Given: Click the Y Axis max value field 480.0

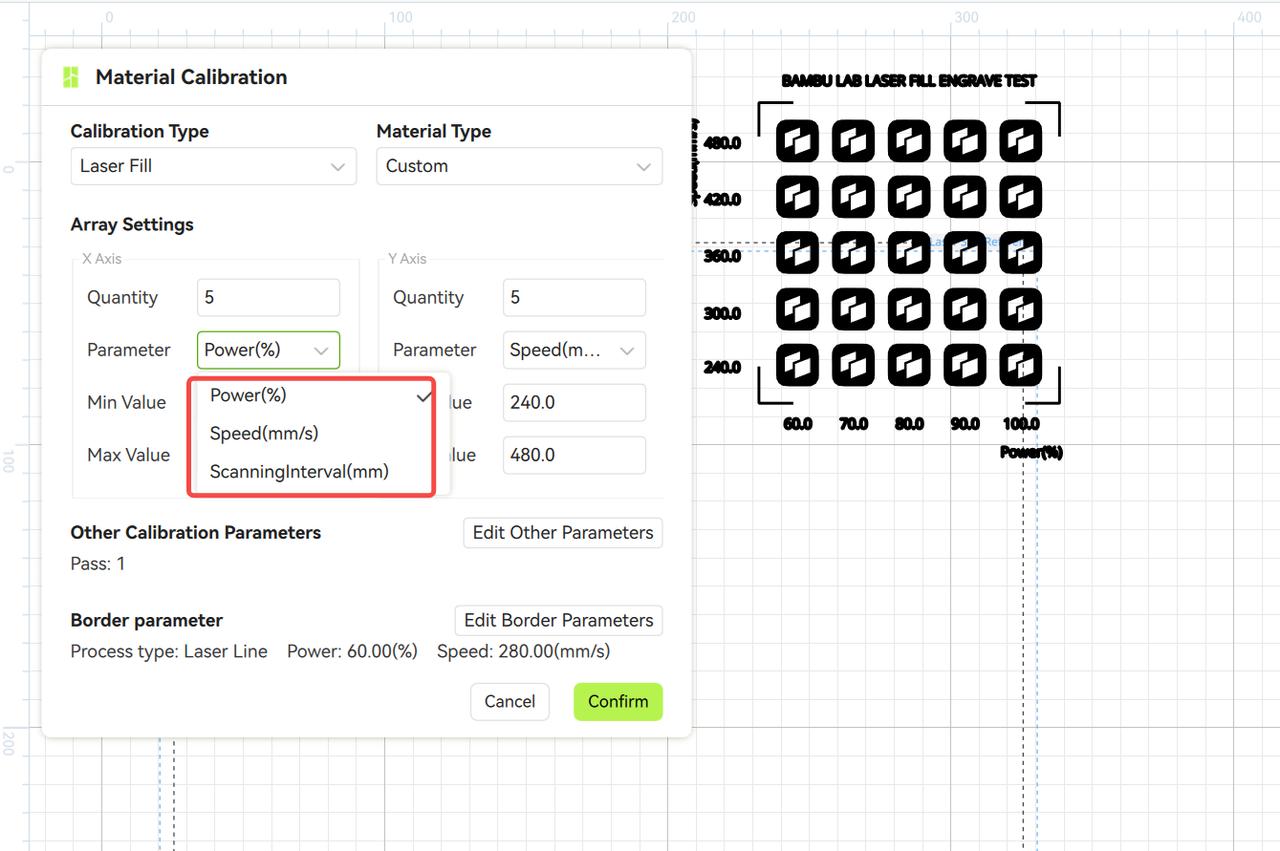Looking at the screenshot, I should coord(574,455).
